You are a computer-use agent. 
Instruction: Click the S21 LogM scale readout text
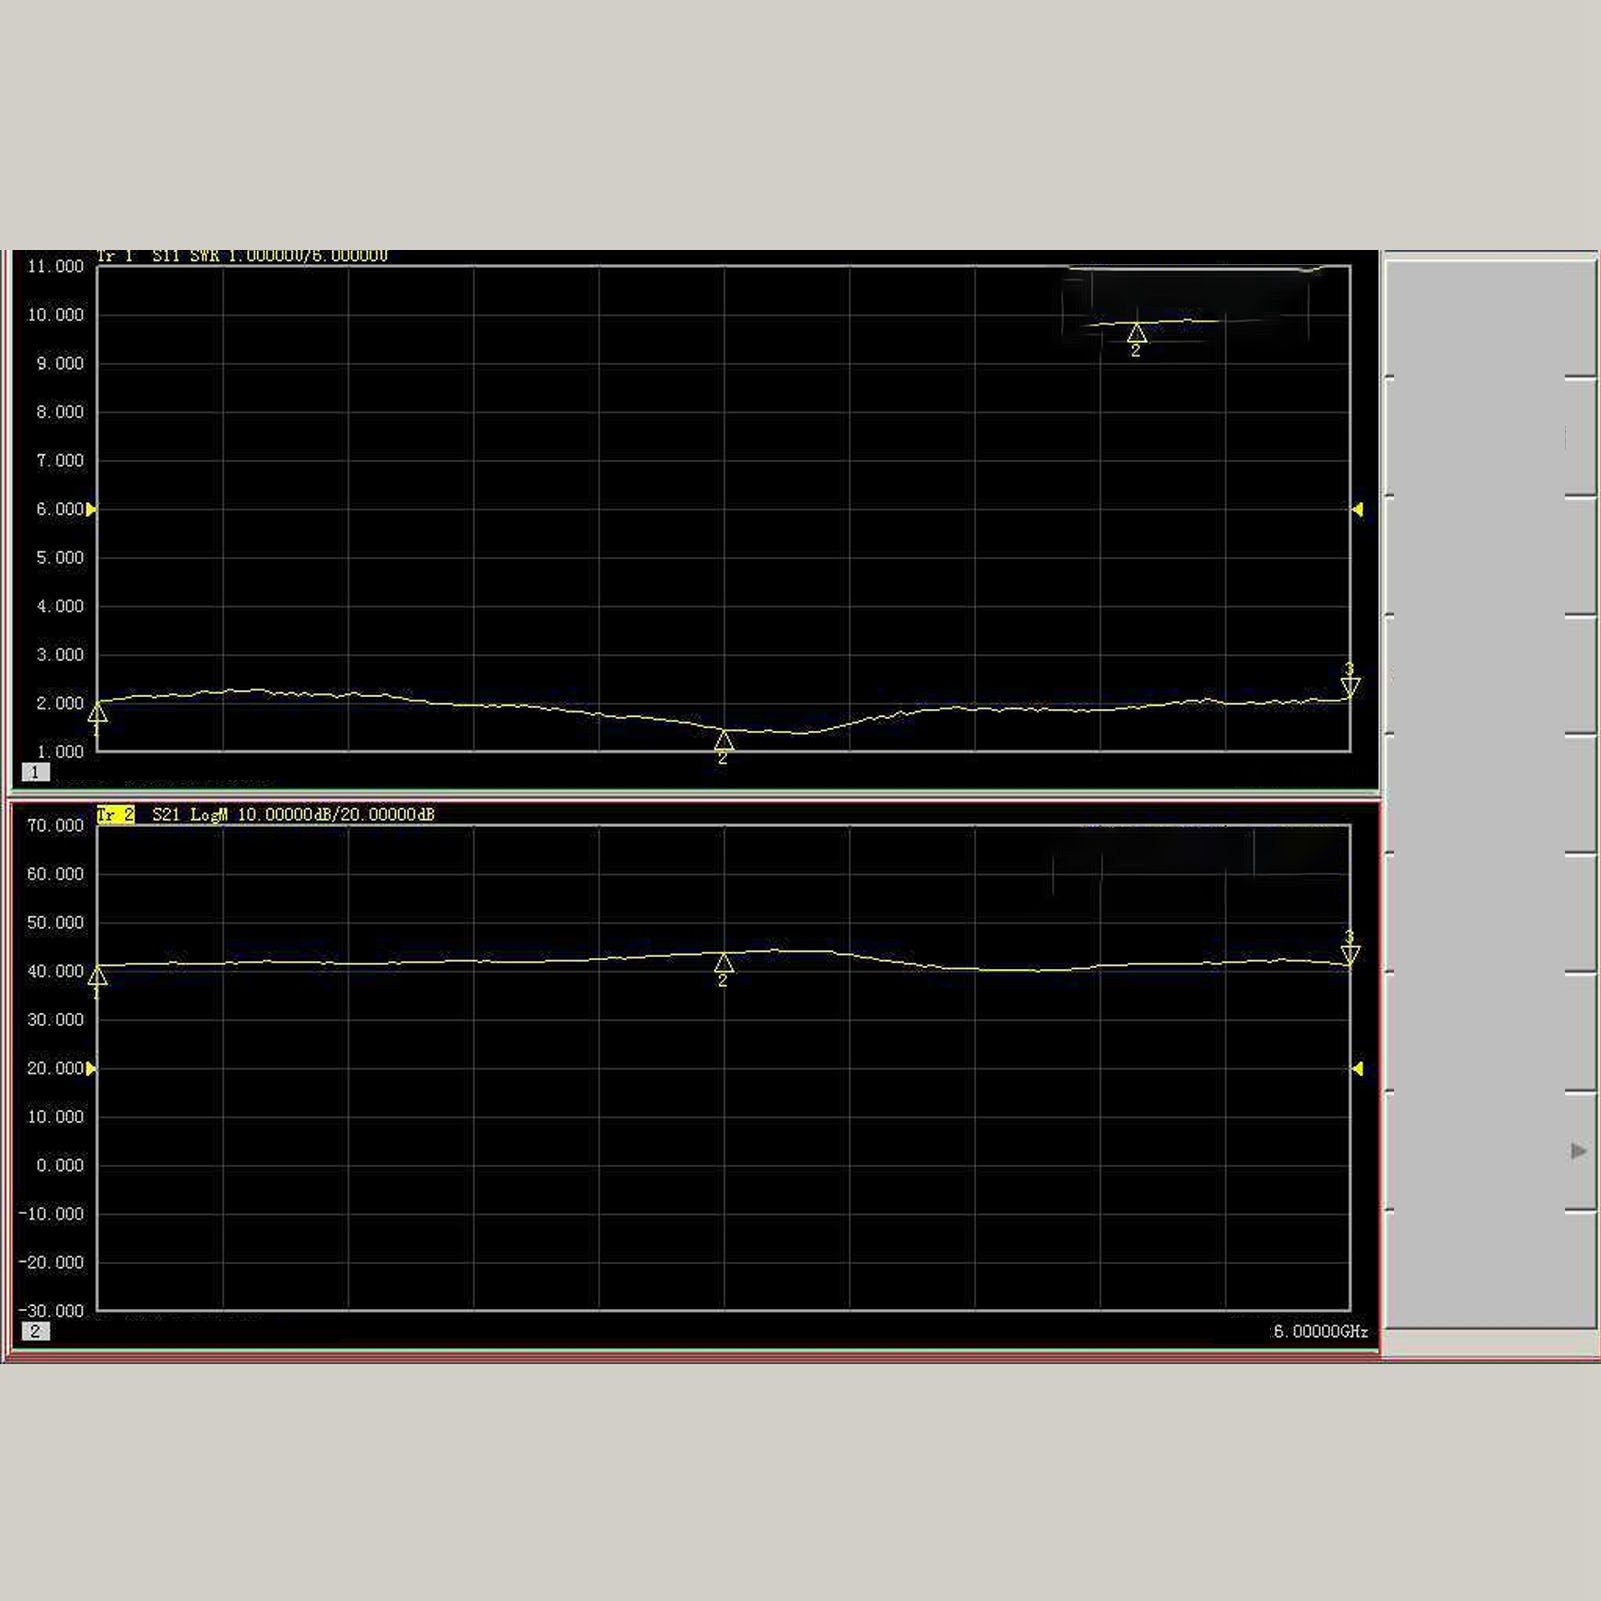tap(294, 815)
